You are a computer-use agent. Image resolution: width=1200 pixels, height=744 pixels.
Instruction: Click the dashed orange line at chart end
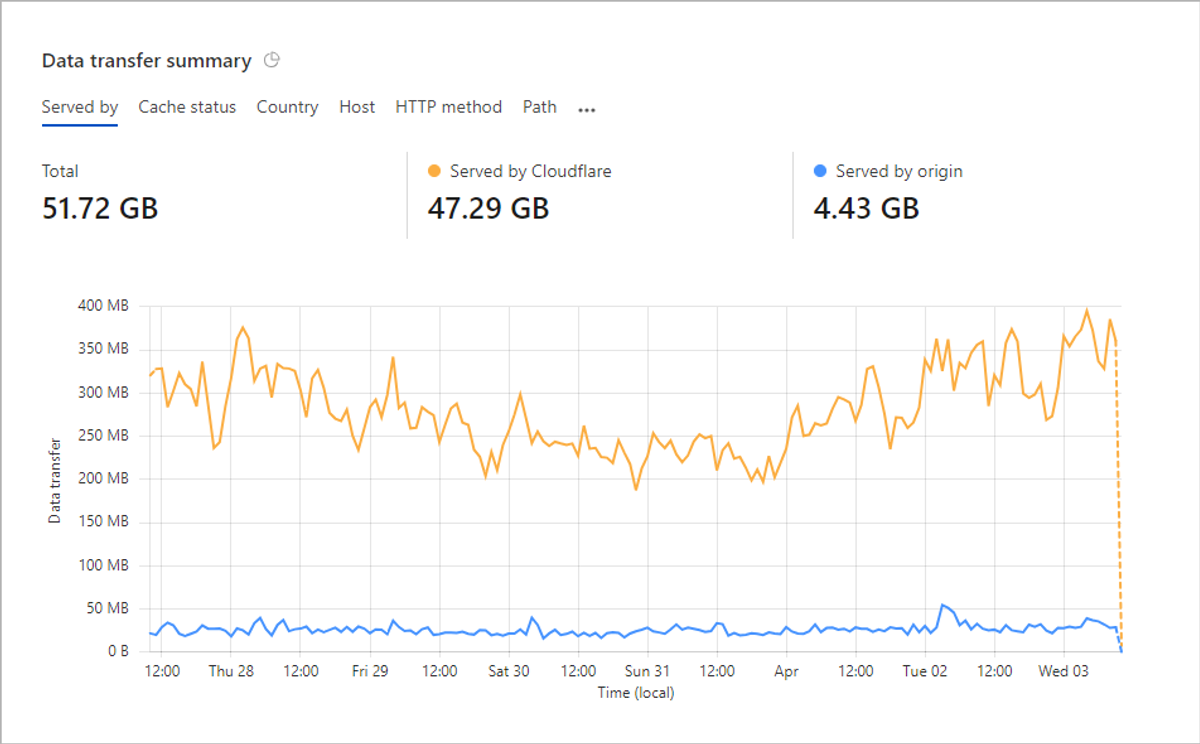[1118, 500]
